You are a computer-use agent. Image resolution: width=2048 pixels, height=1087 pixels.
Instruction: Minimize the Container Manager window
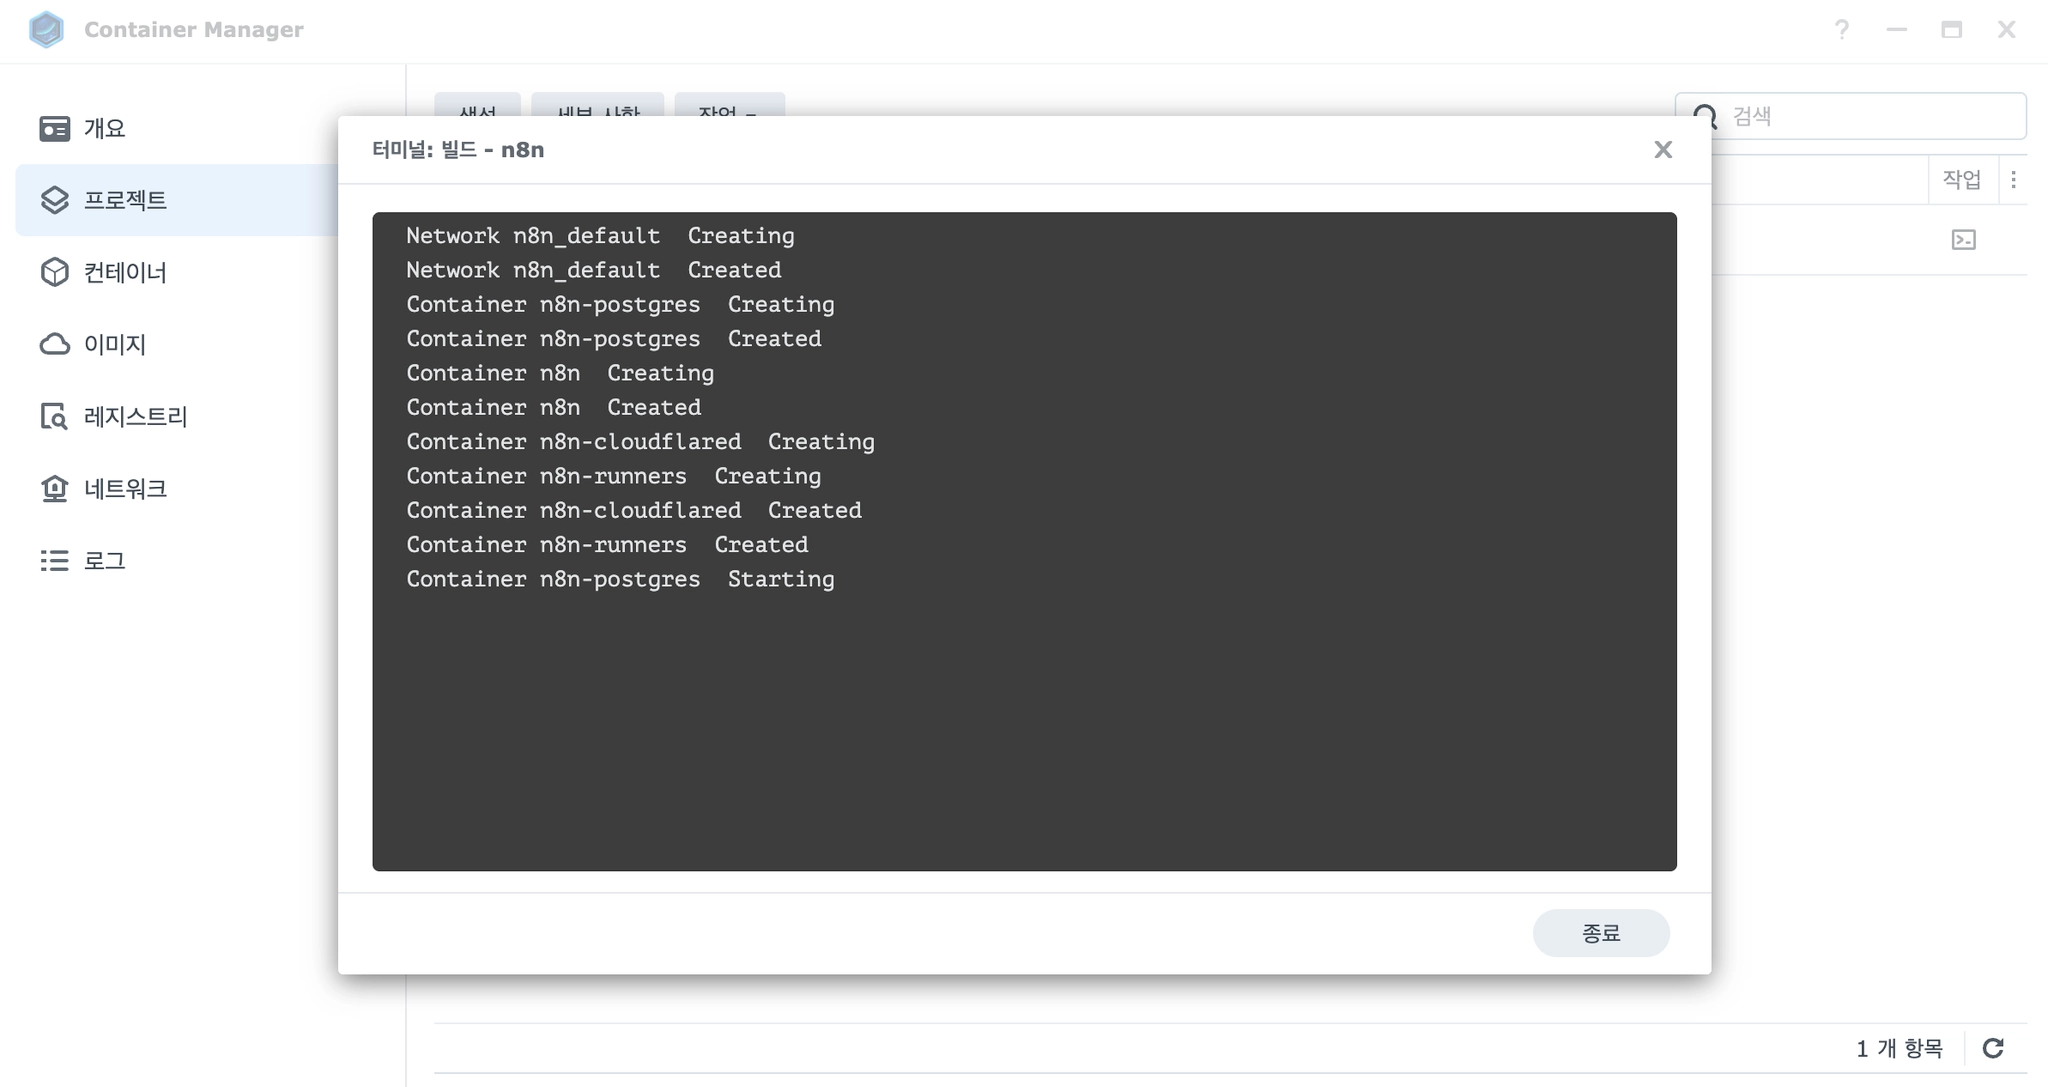(1897, 30)
